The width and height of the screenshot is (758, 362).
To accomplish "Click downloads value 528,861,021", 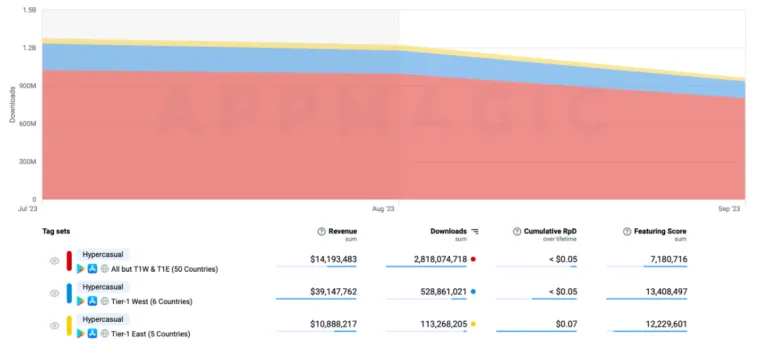I will coord(444,292).
